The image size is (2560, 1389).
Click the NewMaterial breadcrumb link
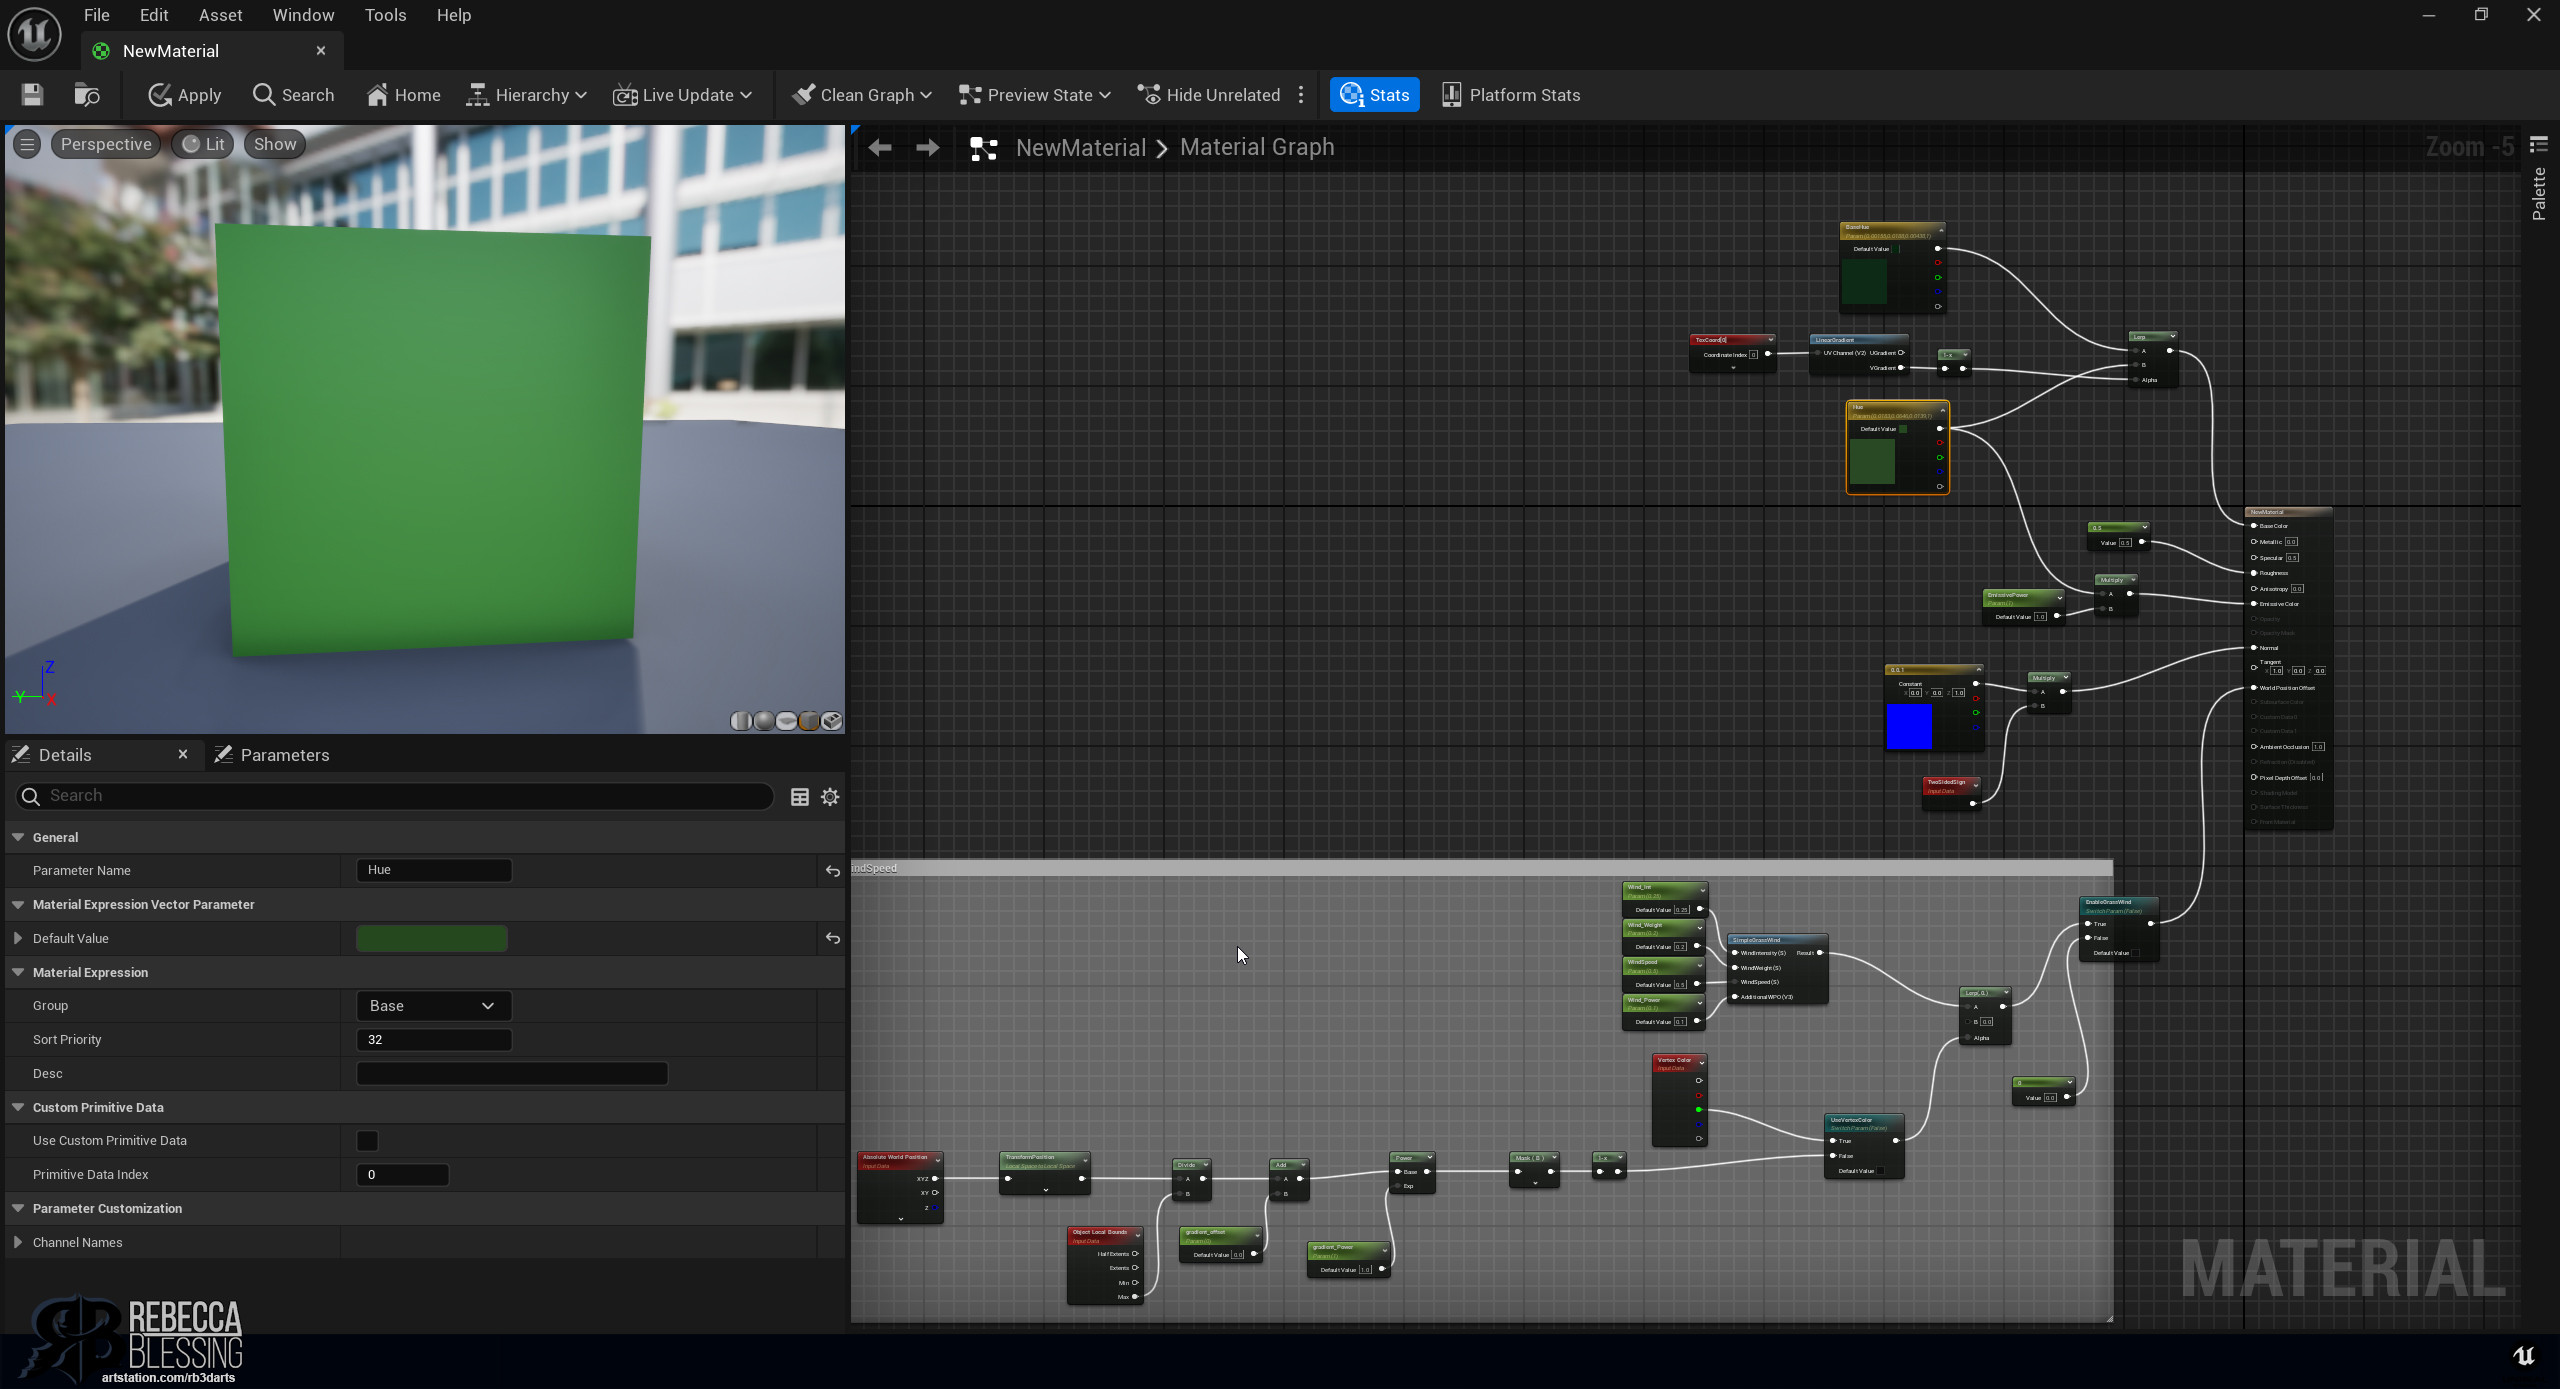click(1081, 148)
